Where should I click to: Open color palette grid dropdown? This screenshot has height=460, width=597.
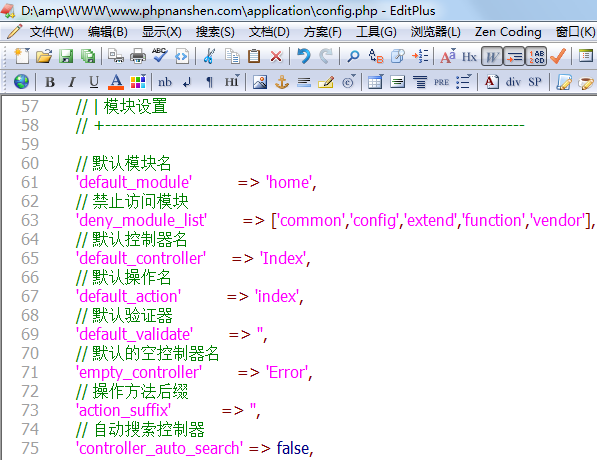pyautogui.click(x=138, y=81)
